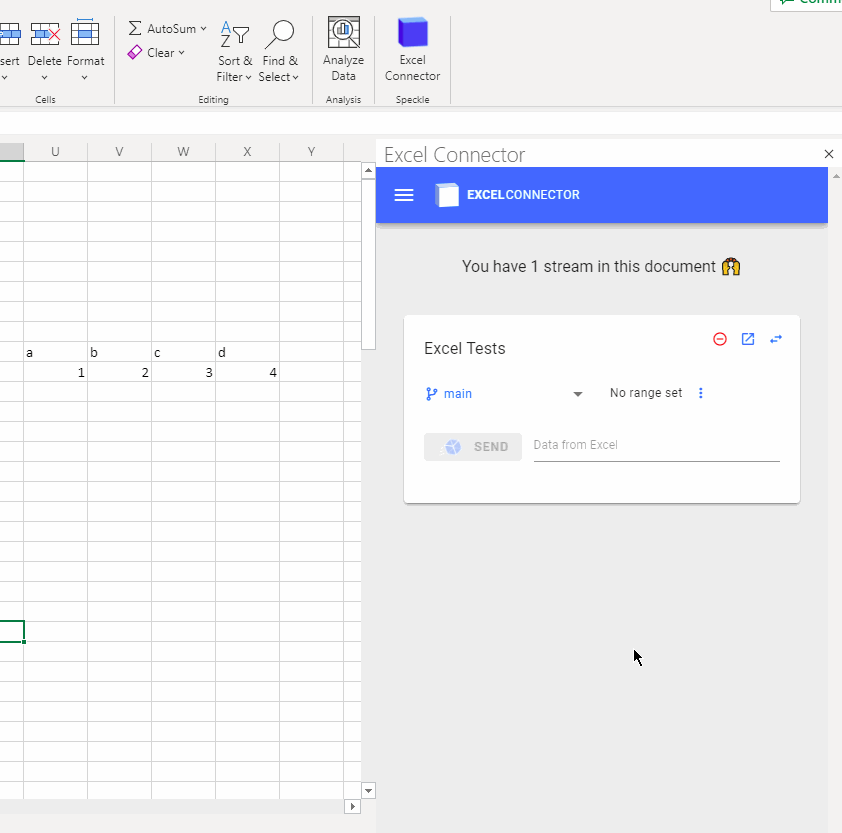Open Excel Tests stream in browser

pyautogui.click(x=748, y=339)
